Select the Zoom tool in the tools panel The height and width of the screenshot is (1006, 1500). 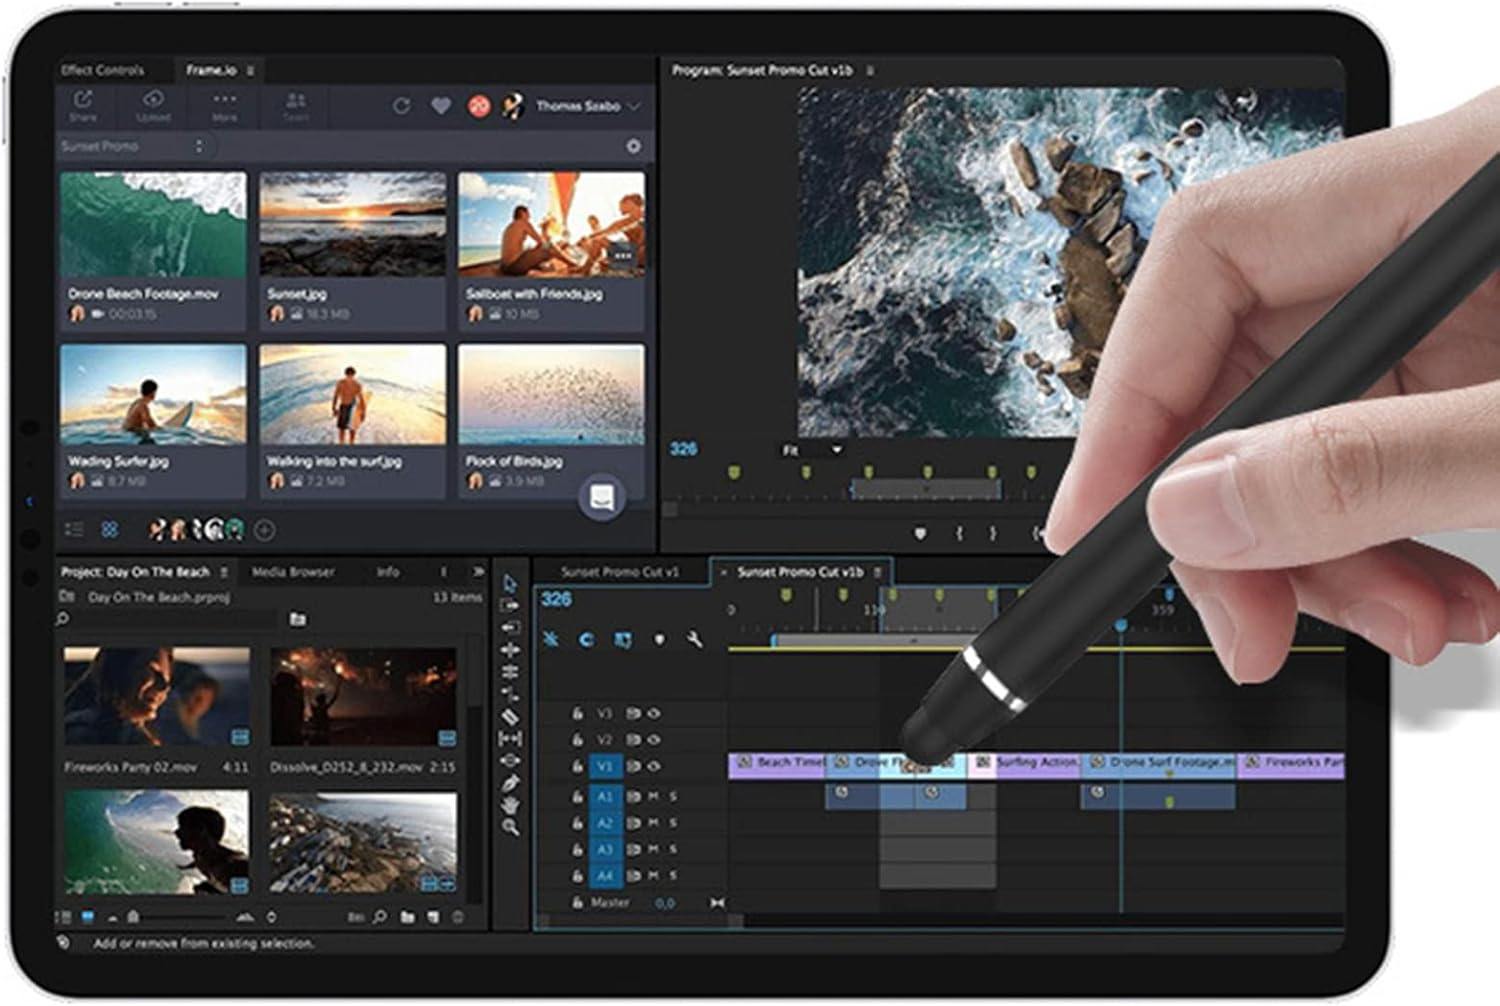(510, 827)
